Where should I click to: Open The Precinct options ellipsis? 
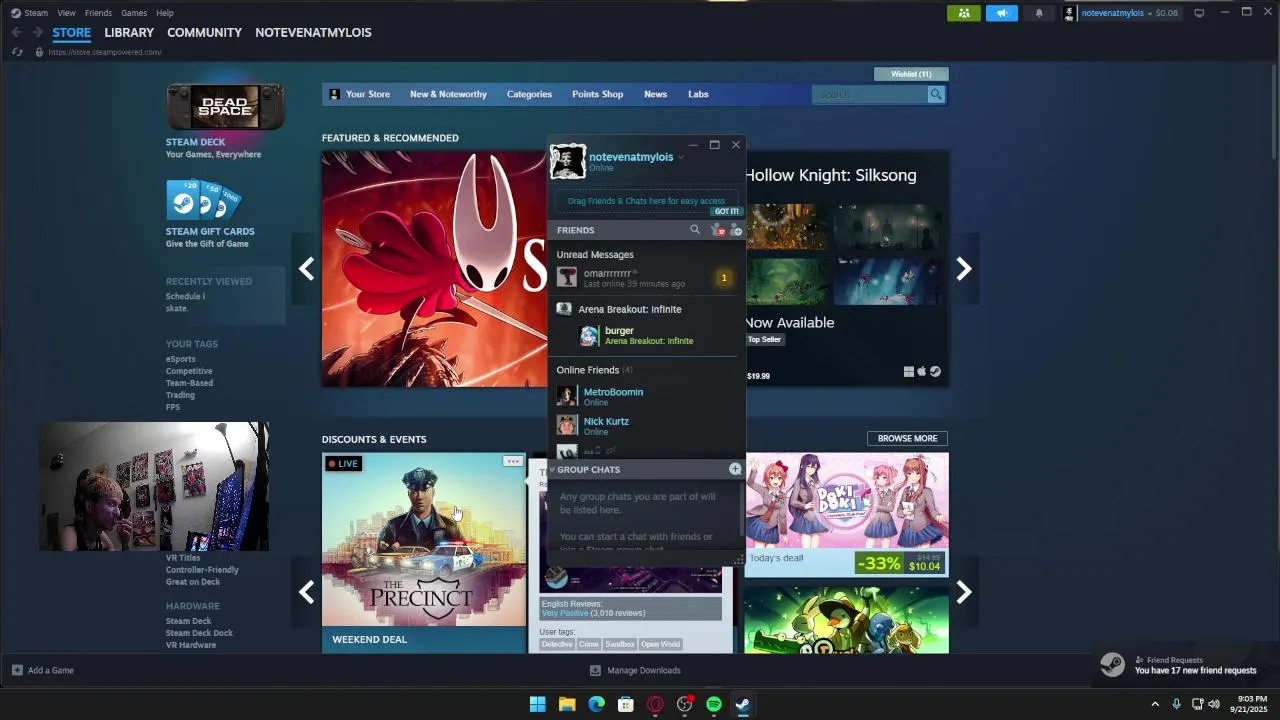(513, 461)
